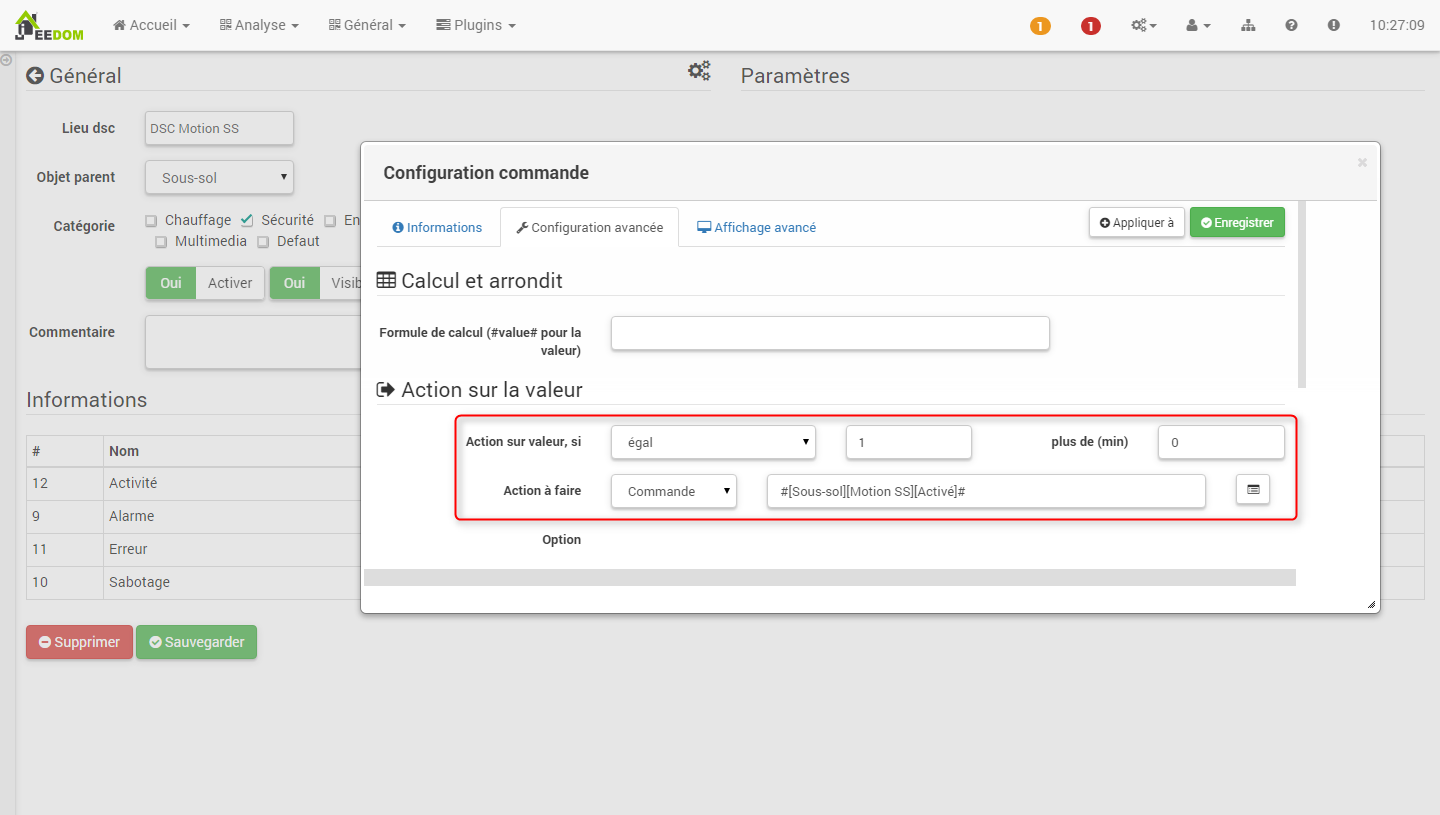Image resolution: width=1440 pixels, height=815 pixels.
Task: Click the Supprimer button
Action: coord(78,642)
